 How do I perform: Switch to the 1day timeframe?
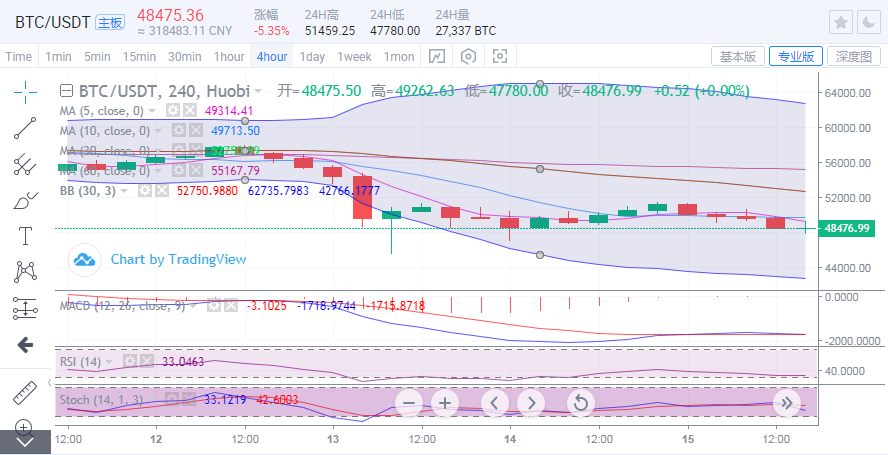tap(312, 57)
